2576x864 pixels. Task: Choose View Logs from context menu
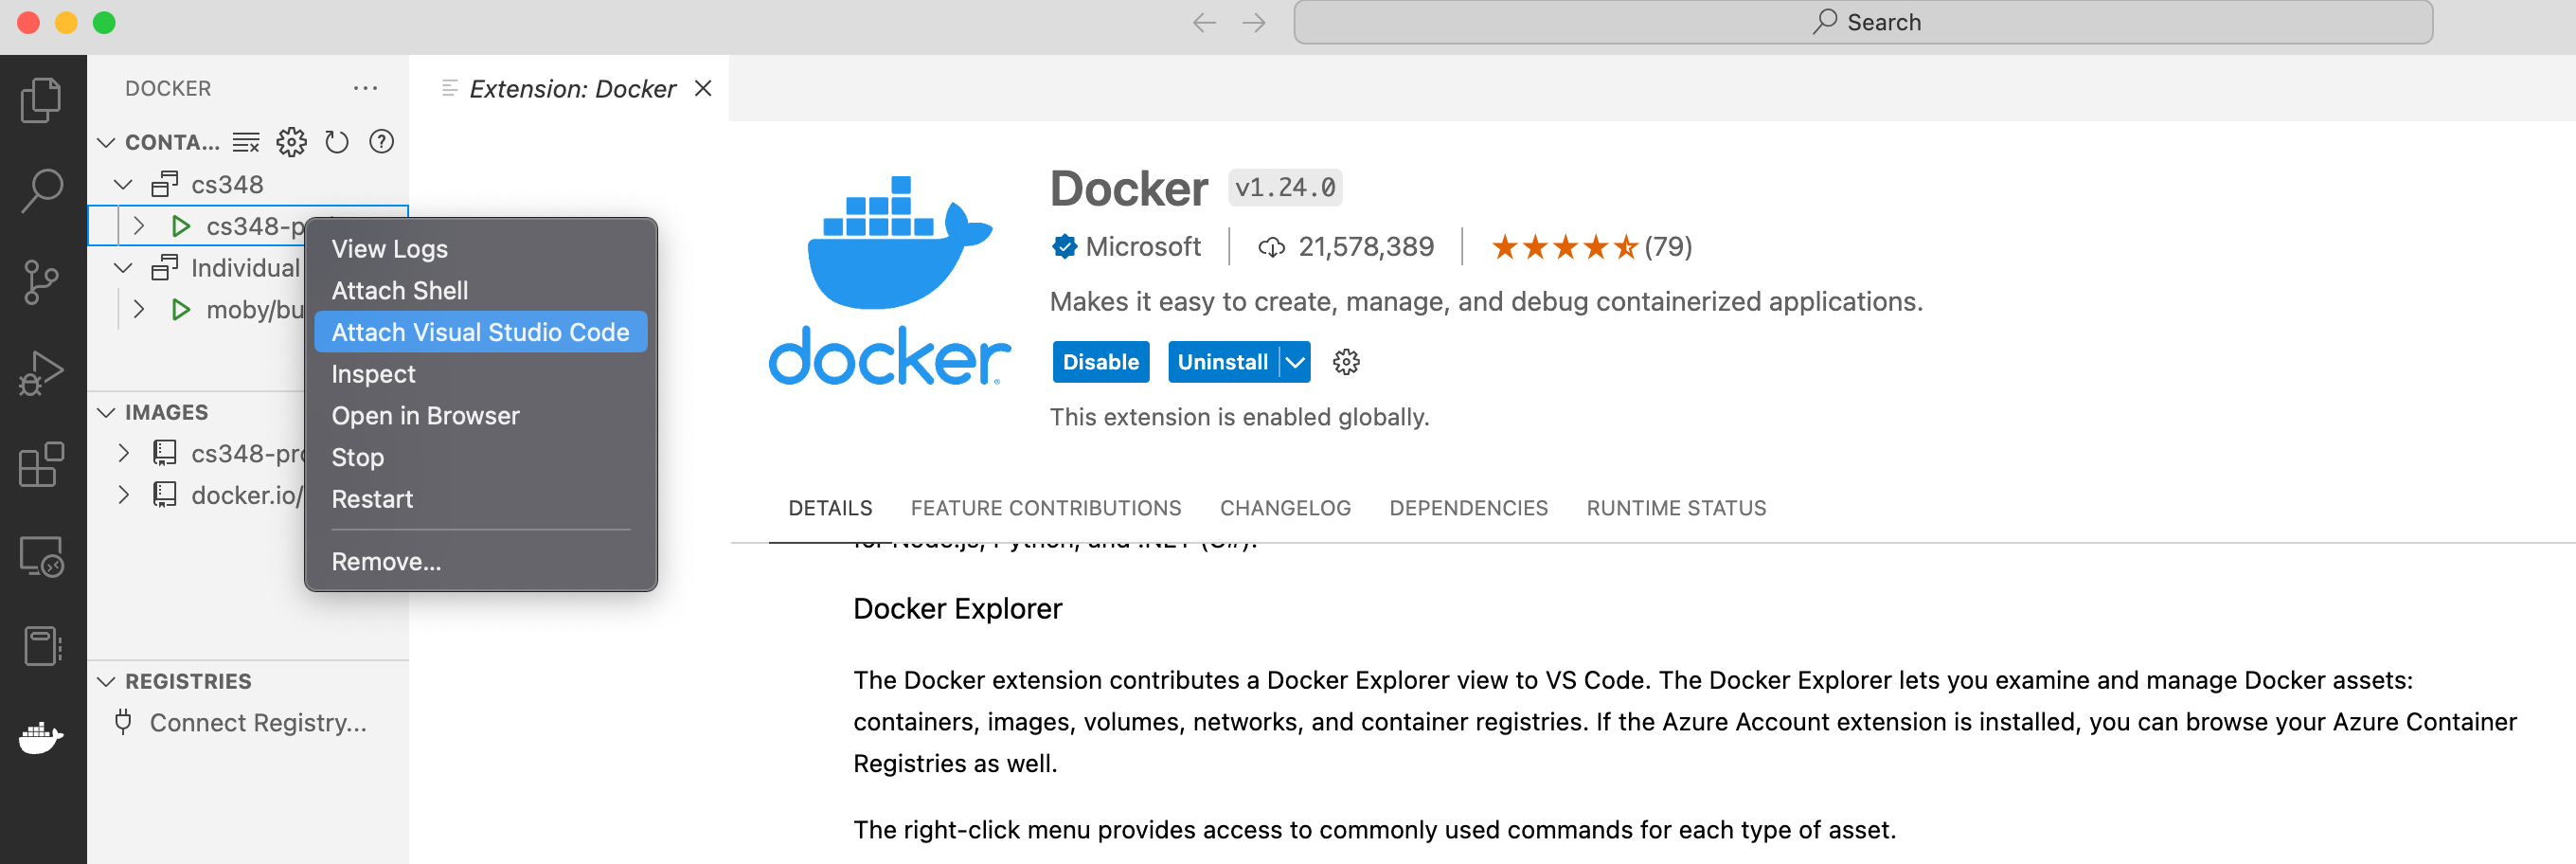[481, 249]
